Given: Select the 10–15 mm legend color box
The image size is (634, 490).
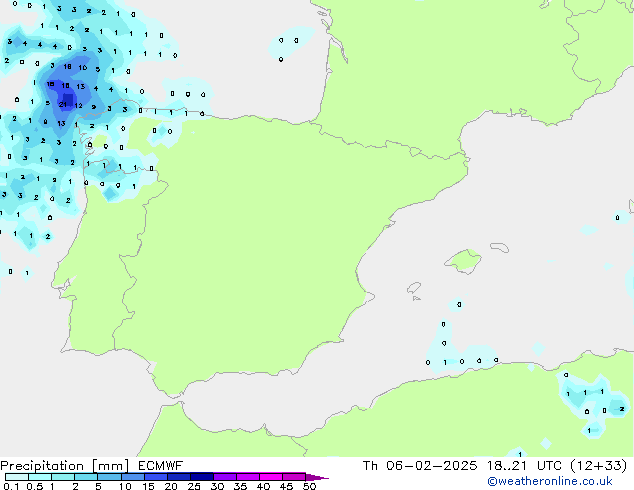Looking at the screenshot, I should (x=132, y=477).
